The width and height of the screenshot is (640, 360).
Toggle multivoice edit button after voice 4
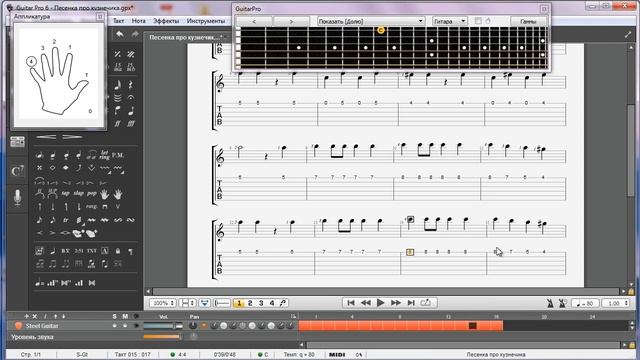tap(283, 303)
